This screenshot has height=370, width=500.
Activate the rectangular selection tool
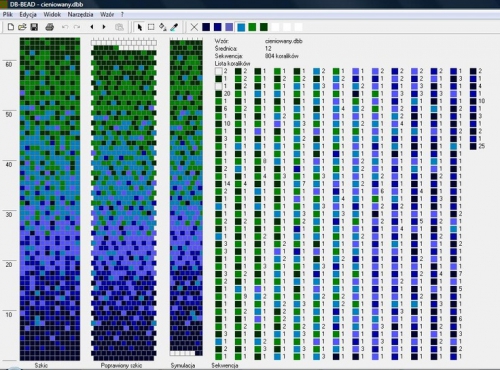[x=151, y=27]
